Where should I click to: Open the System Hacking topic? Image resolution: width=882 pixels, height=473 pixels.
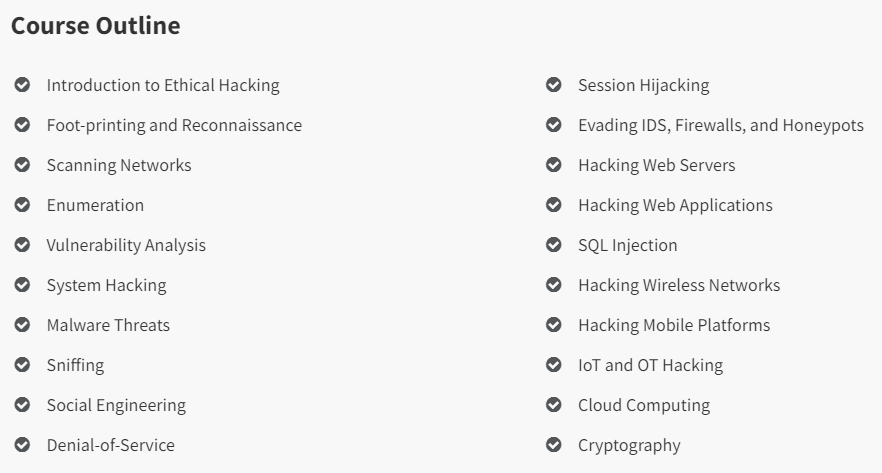[107, 285]
